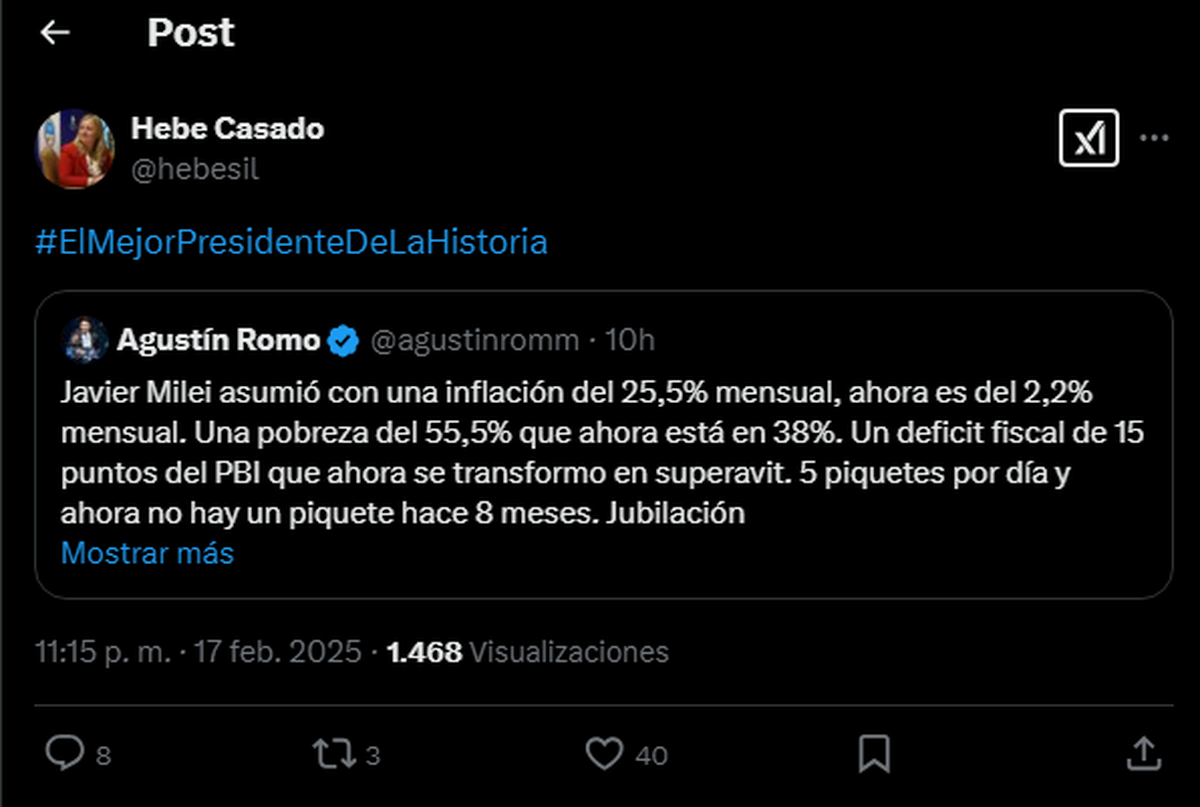The height and width of the screenshot is (807, 1200).
Task: Click the 1.468 Visualizaciones count
Action: 527,653
